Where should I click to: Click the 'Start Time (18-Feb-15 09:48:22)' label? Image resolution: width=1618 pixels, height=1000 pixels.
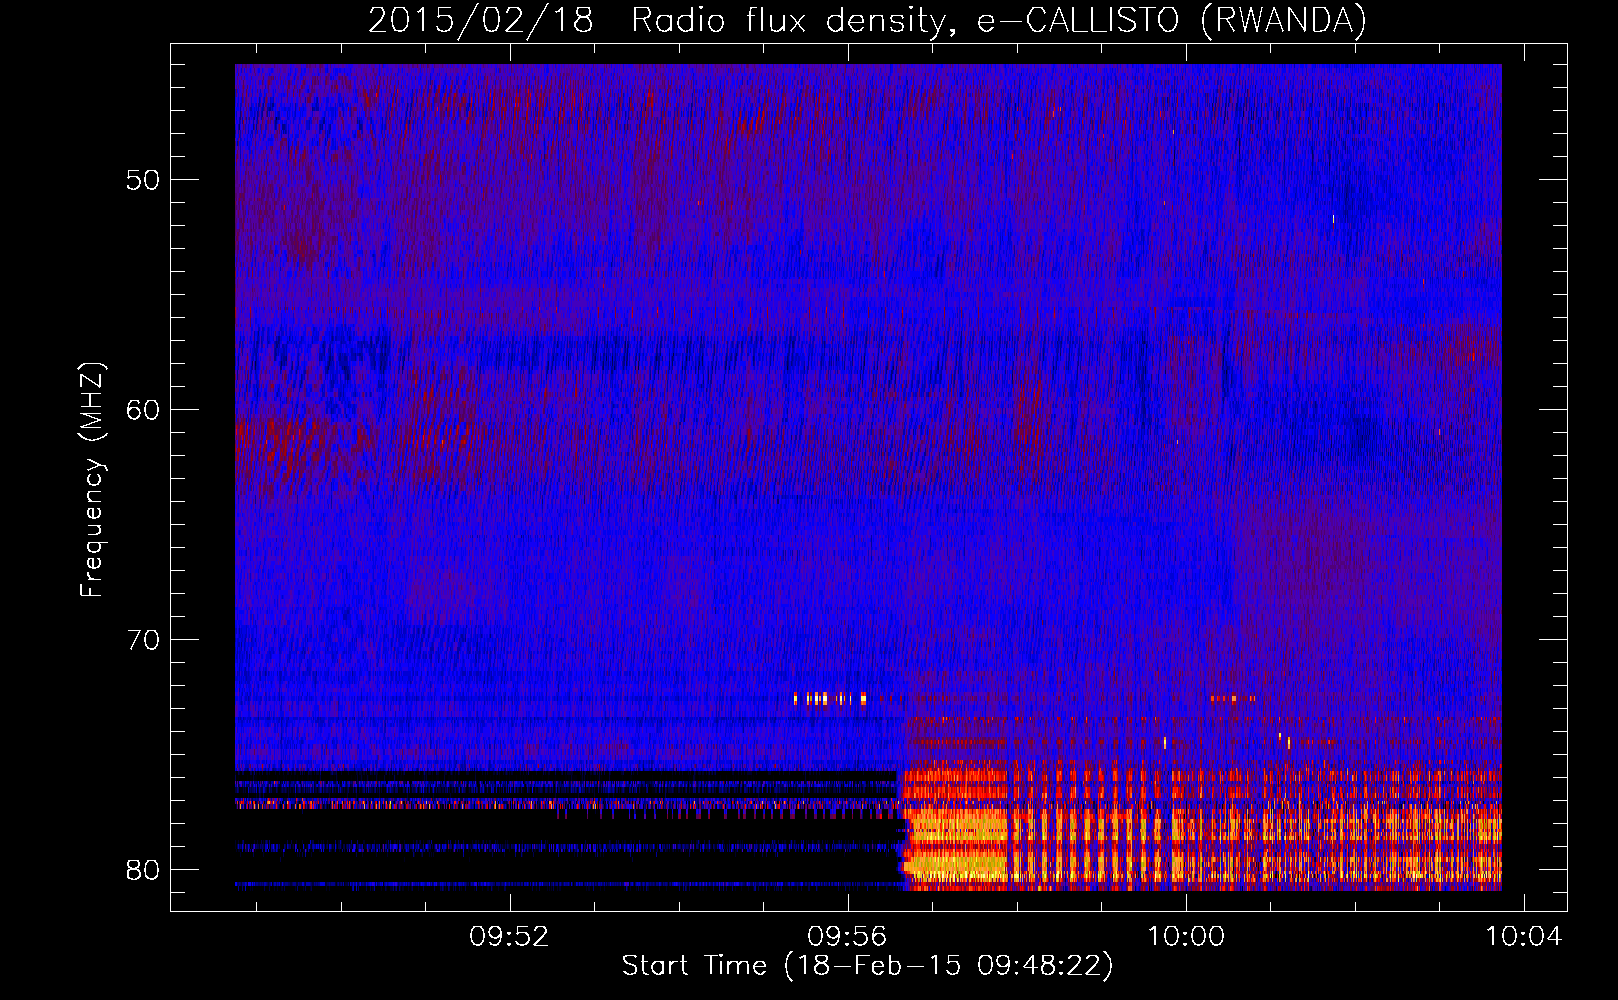(x=867, y=966)
